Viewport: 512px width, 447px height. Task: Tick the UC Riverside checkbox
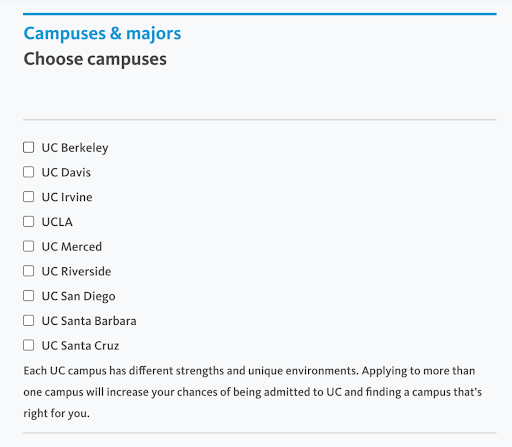[x=29, y=271]
